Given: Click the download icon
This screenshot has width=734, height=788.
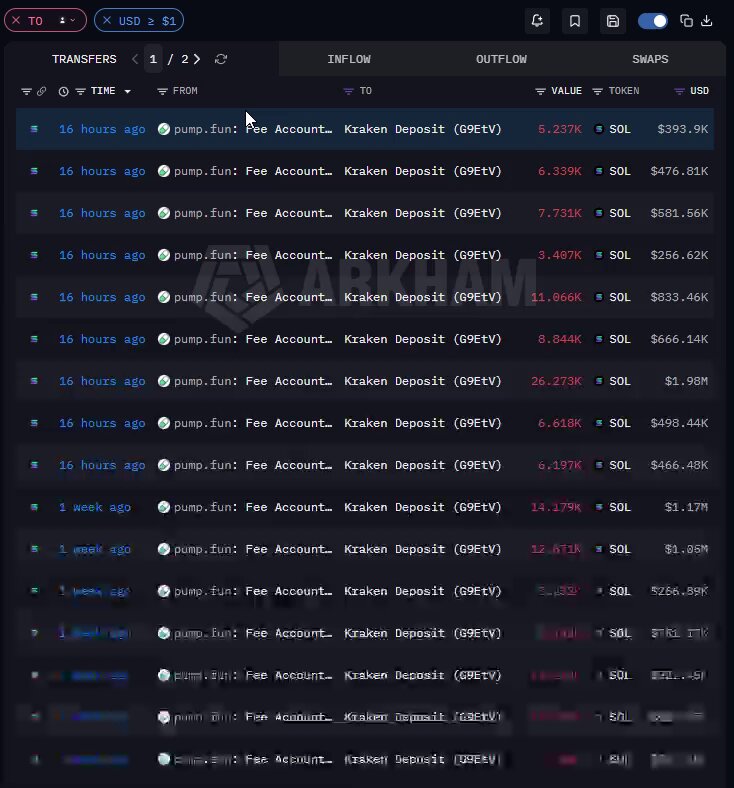Looking at the screenshot, I should [707, 21].
